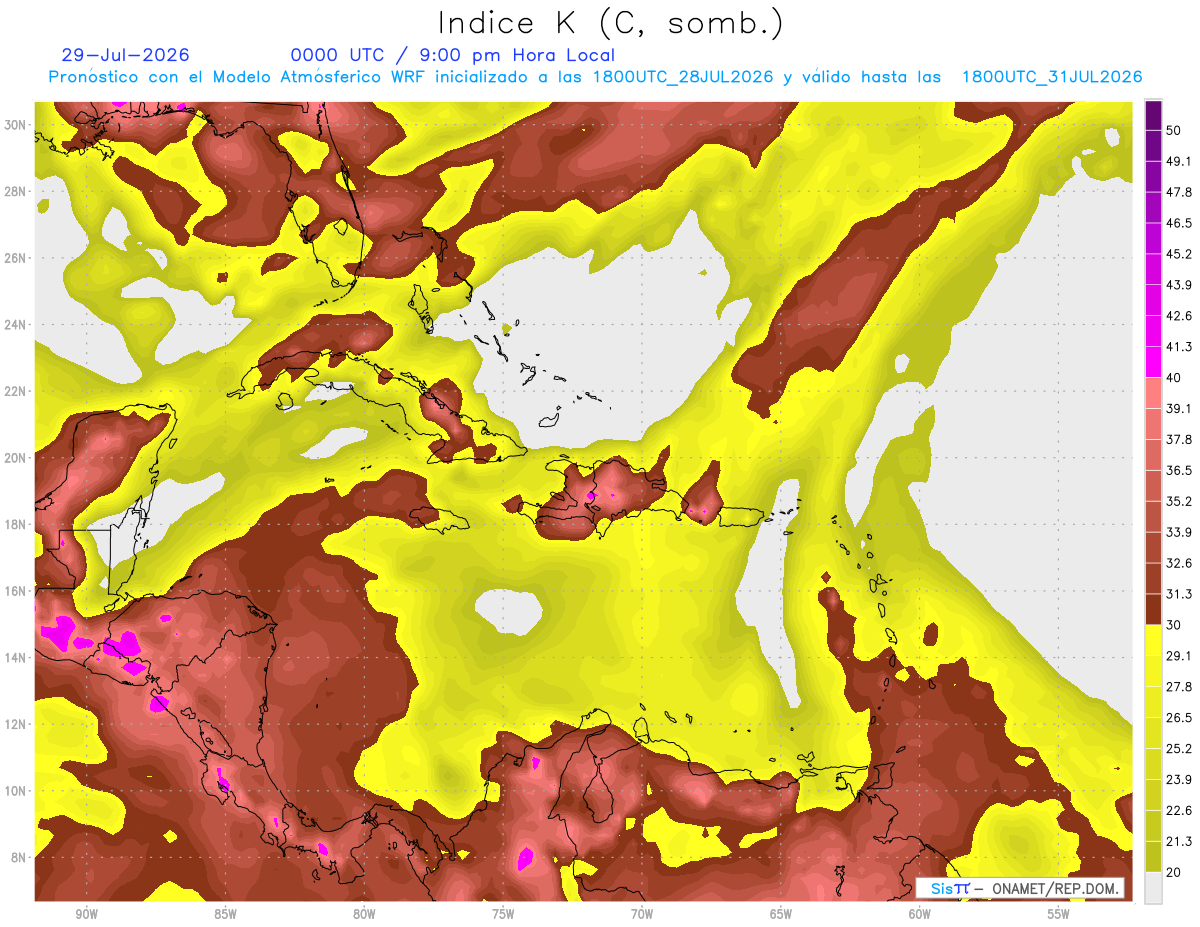Click the colorbar value 31.3

pyautogui.click(x=1179, y=594)
